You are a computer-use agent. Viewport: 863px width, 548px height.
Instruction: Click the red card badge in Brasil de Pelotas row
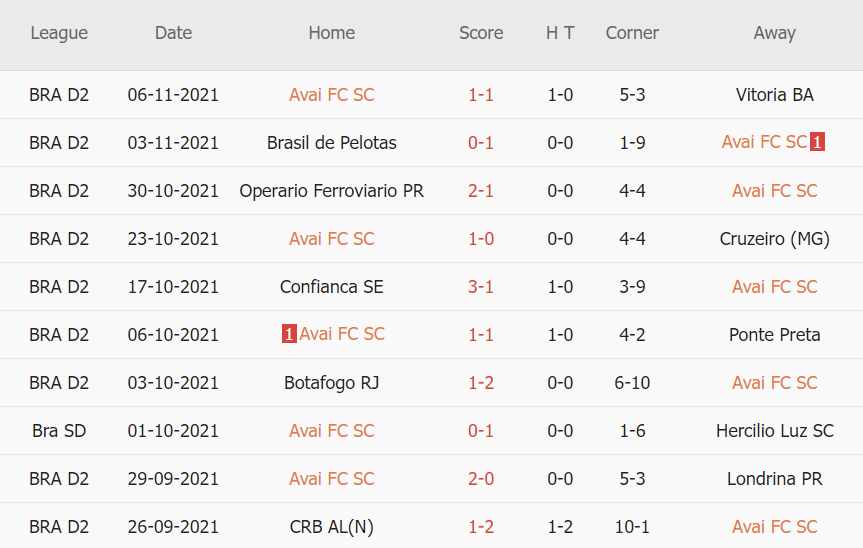coord(817,142)
